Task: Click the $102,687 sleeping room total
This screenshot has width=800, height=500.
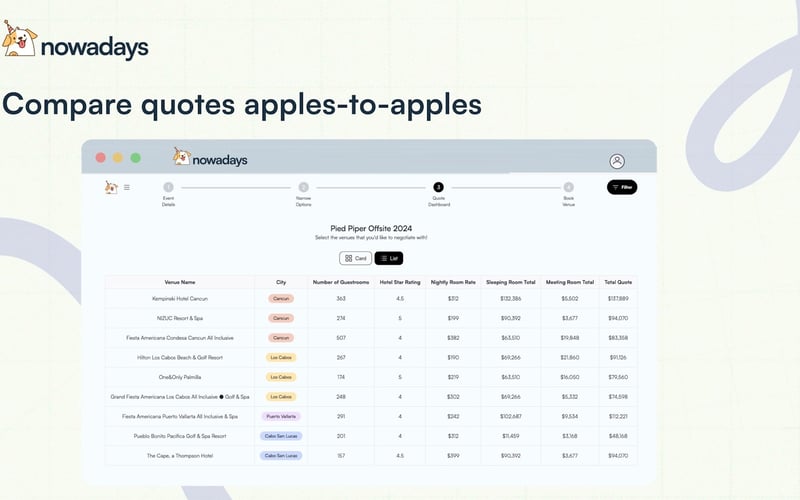Action: click(511, 416)
